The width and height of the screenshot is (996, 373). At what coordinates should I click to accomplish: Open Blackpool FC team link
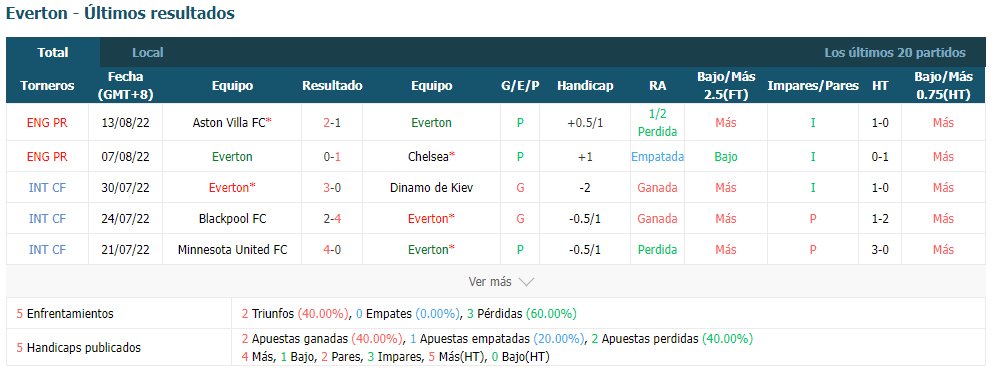click(232, 219)
